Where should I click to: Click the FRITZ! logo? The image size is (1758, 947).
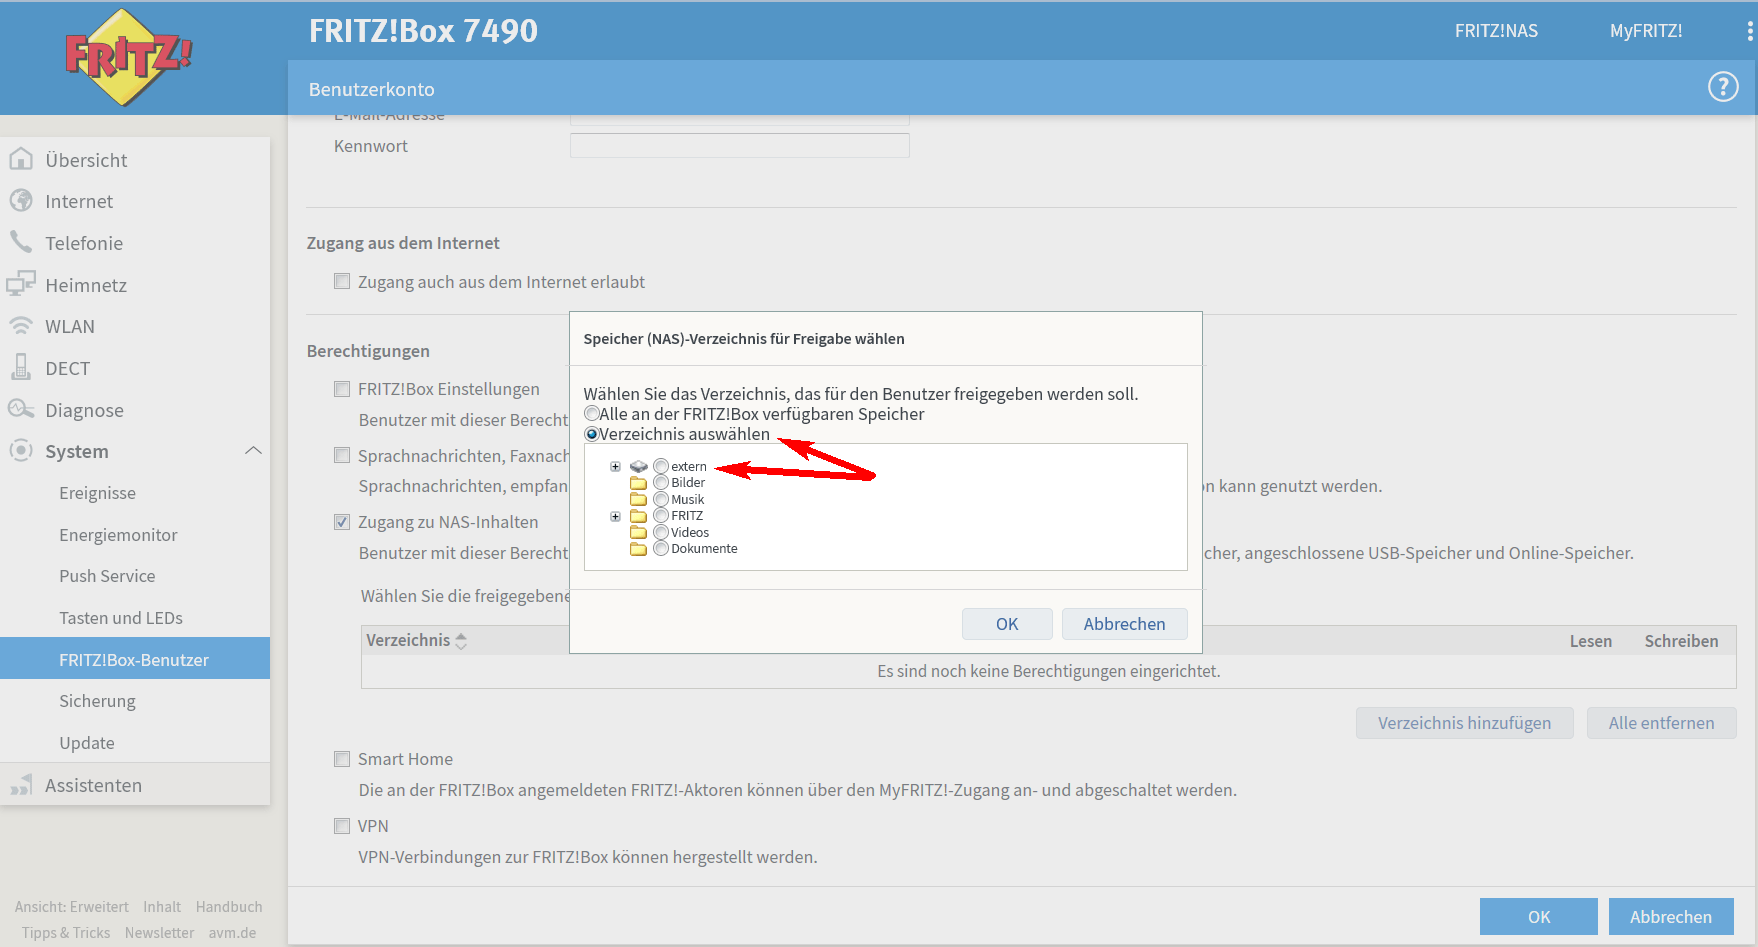pos(127,57)
